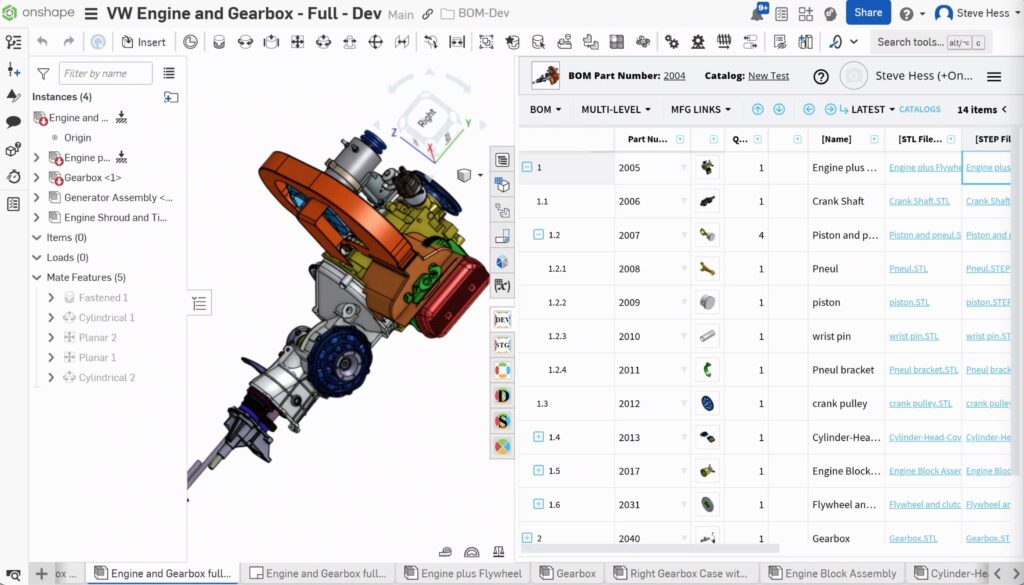This screenshot has height=585, width=1024.
Task: Click the [Name] column filter icon
Action: pyautogui.click(x=874, y=139)
